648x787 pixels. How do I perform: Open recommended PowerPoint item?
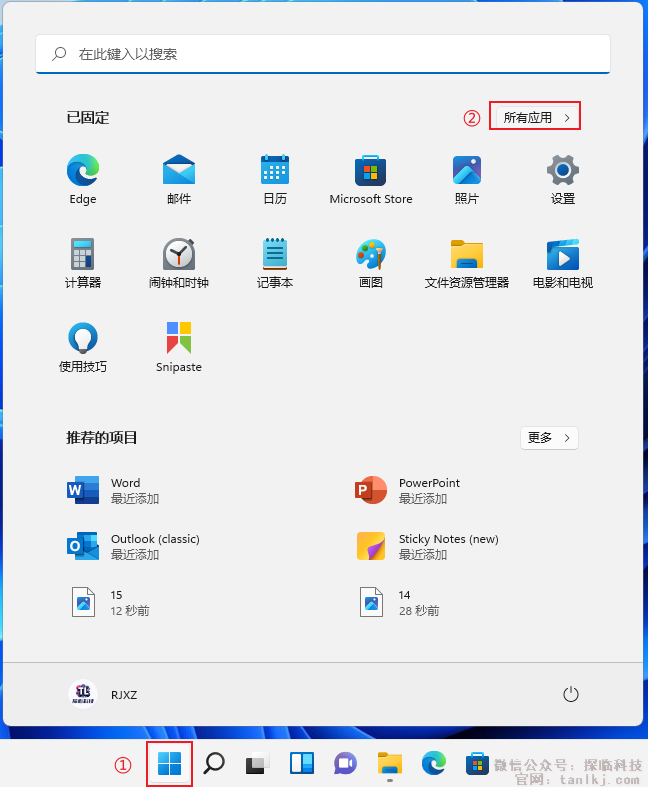point(408,490)
